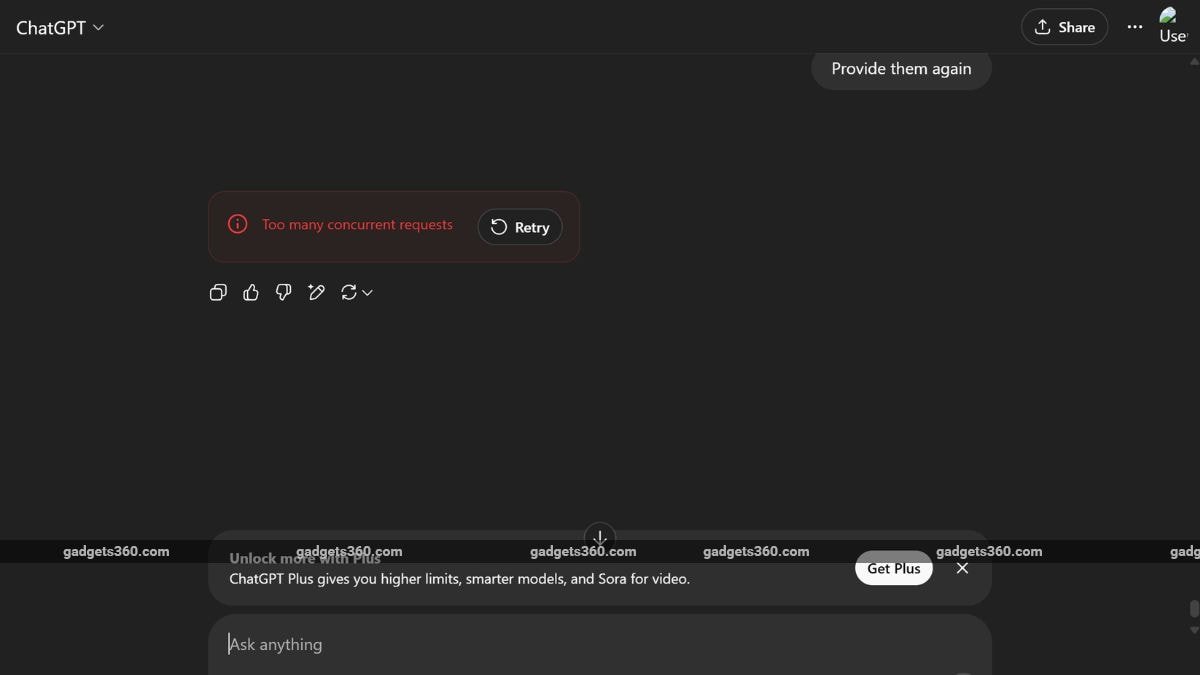Click the scrollbar down arrow
The width and height of the screenshot is (1200, 675).
(1194, 630)
